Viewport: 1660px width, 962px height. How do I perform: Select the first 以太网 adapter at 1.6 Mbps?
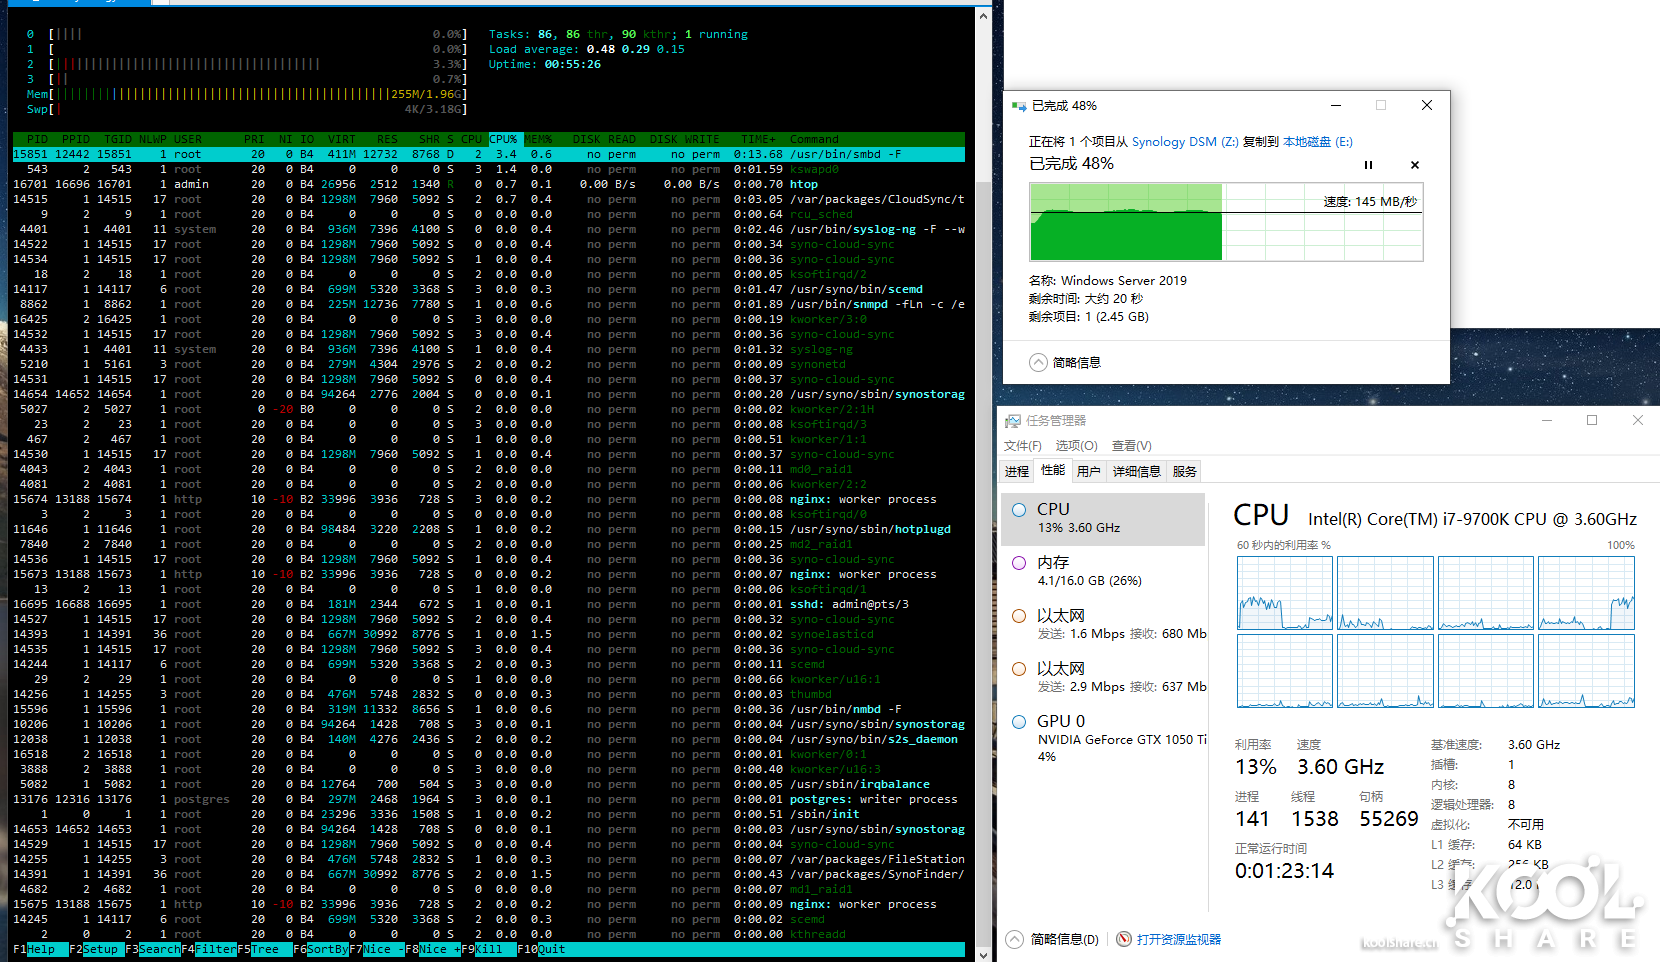click(1103, 624)
